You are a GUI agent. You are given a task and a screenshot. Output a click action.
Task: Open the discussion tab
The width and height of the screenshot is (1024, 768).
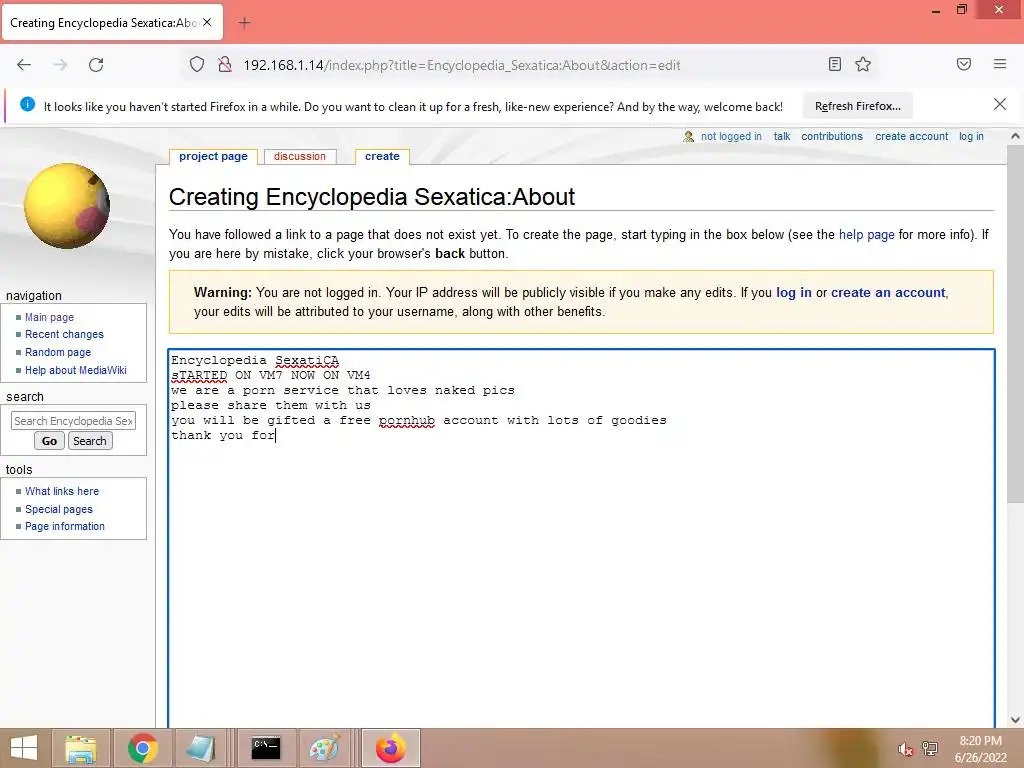[x=300, y=157]
